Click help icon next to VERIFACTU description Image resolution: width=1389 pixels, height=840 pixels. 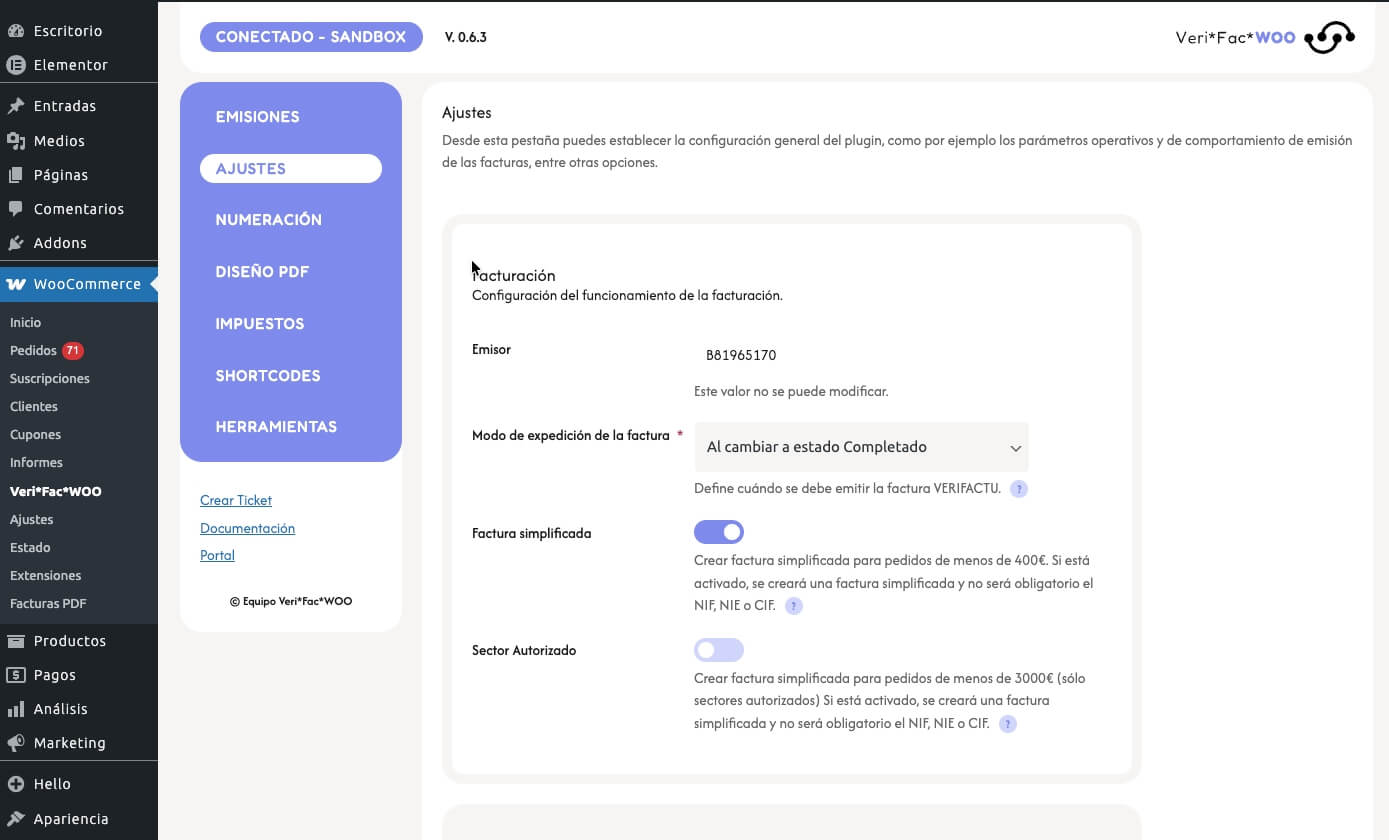pyautogui.click(x=1018, y=489)
